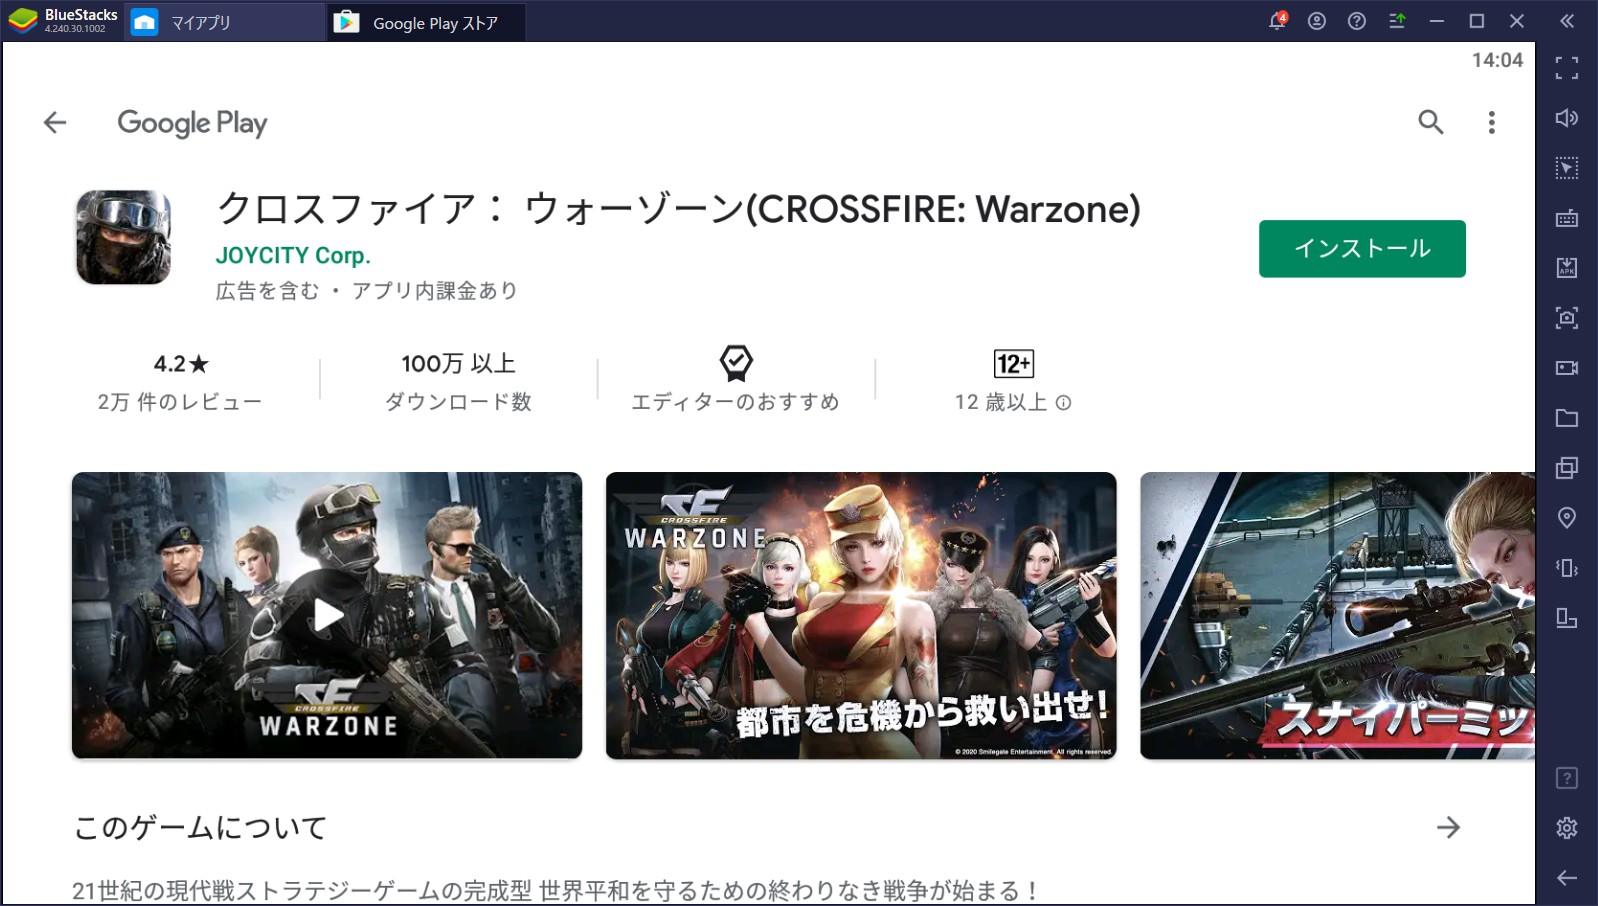Click the app title クロスファイア：ウォーゾーン
1598x906 pixels.
pyautogui.click(x=678, y=209)
